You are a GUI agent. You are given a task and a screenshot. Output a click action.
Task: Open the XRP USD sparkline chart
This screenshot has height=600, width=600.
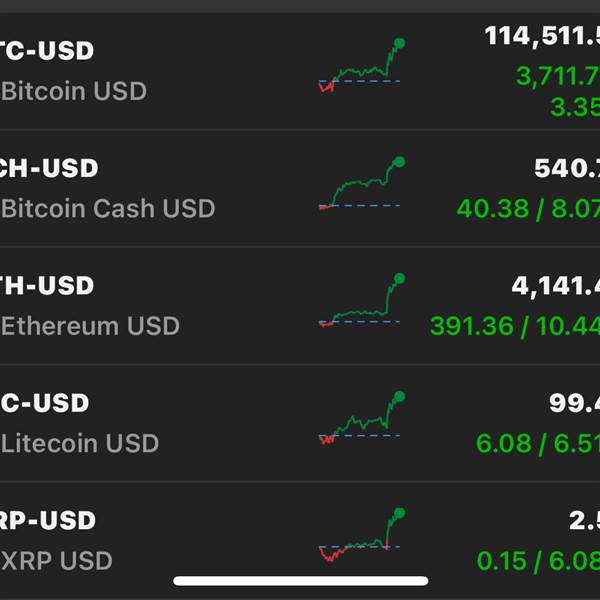tap(360, 534)
